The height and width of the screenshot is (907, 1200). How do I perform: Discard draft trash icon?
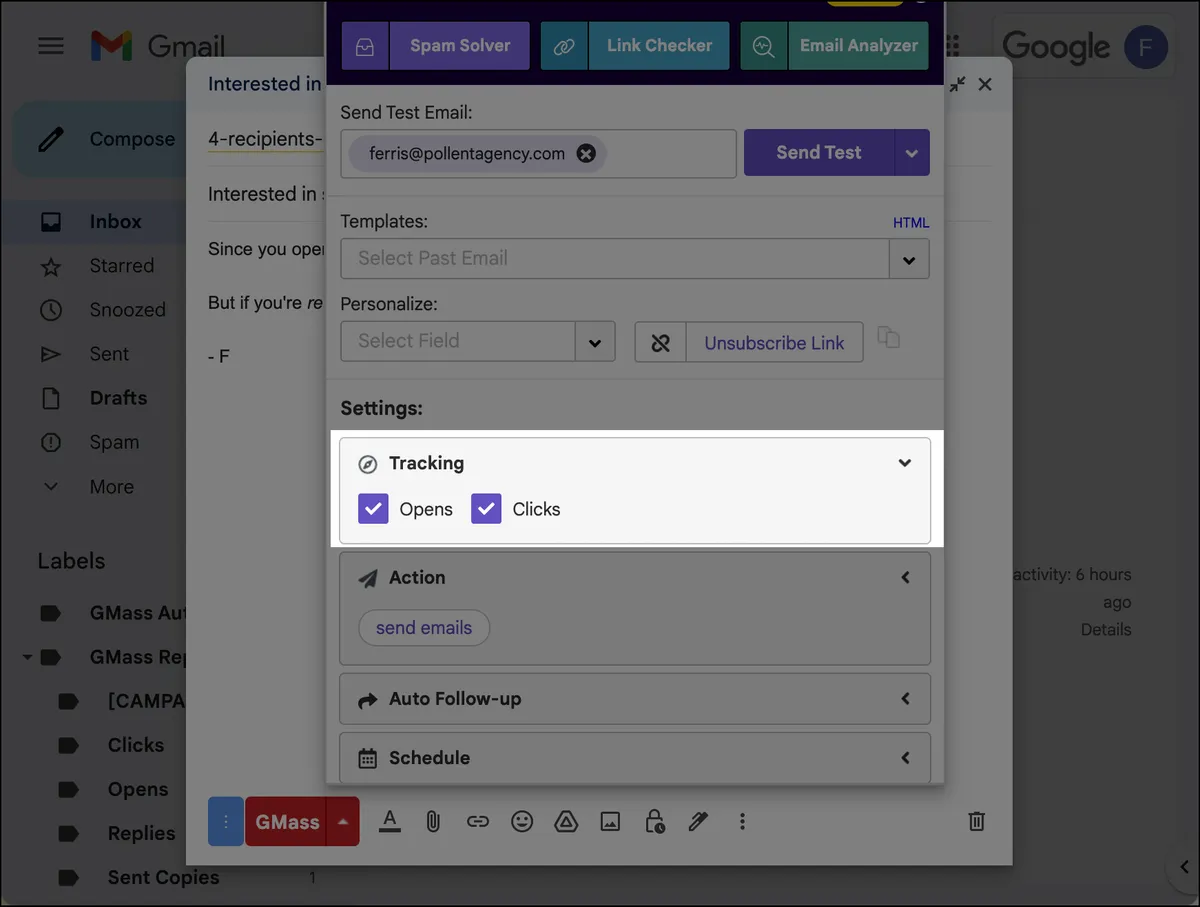(977, 822)
